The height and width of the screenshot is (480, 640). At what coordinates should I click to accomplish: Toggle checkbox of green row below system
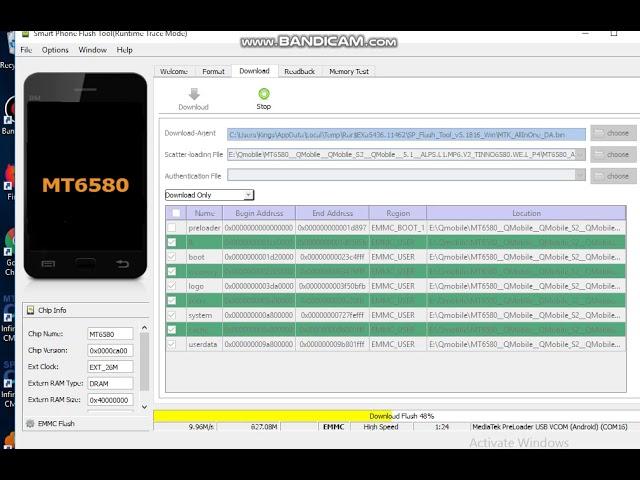click(x=172, y=330)
